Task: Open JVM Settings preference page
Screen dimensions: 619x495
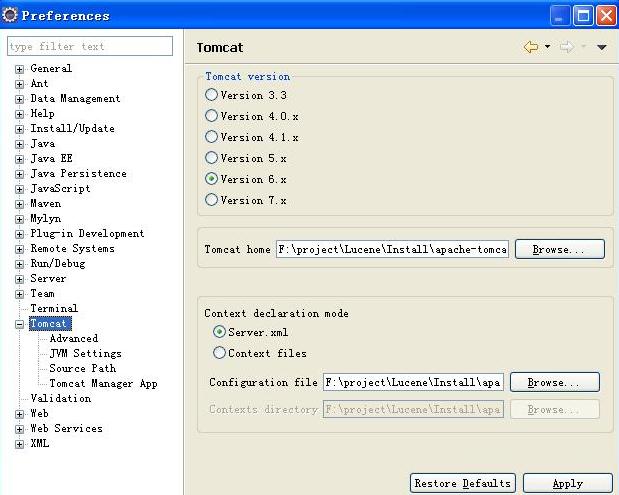Action: point(85,353)
